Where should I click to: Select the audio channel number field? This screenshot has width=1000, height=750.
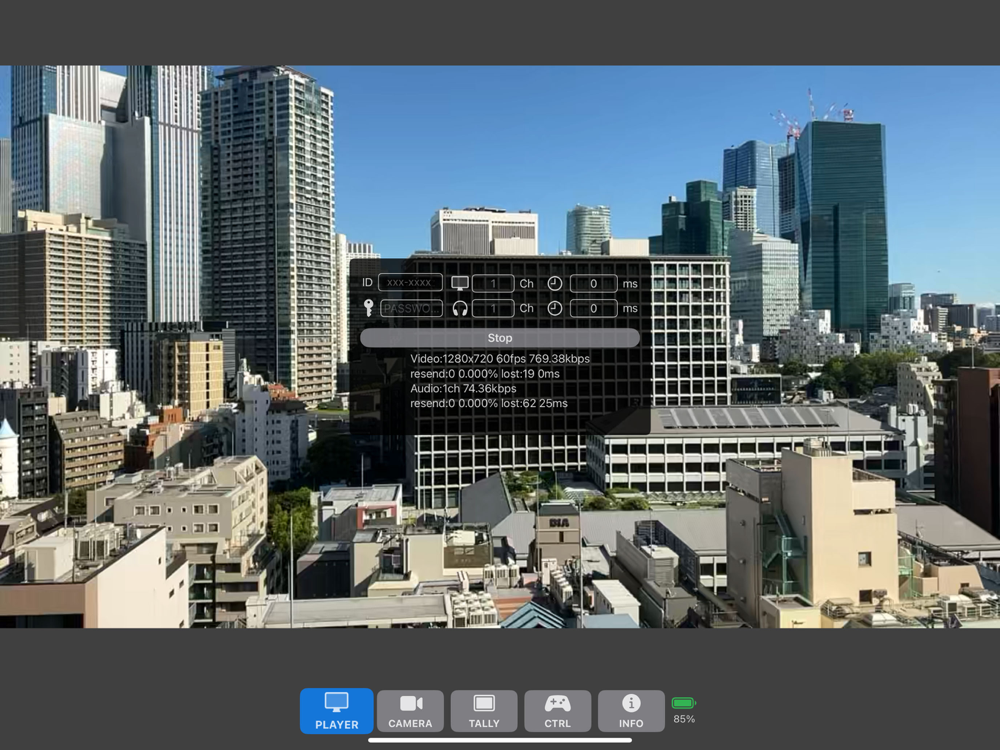tap(493, 309)
